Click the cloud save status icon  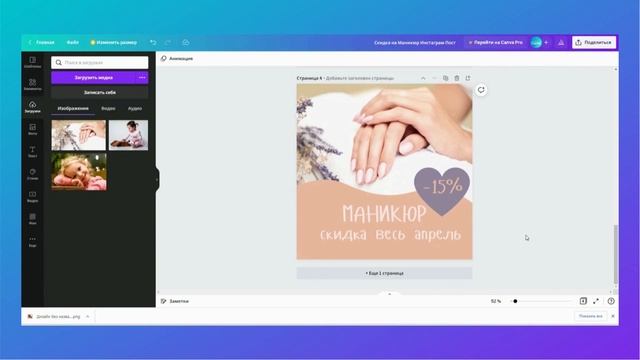pos(186,42)
